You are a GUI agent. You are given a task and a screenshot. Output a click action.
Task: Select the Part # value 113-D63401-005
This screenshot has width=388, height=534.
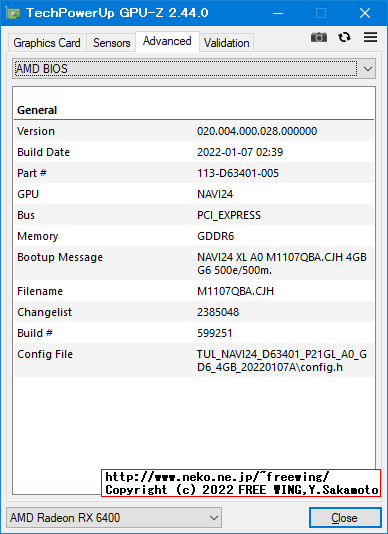(238, 173)
